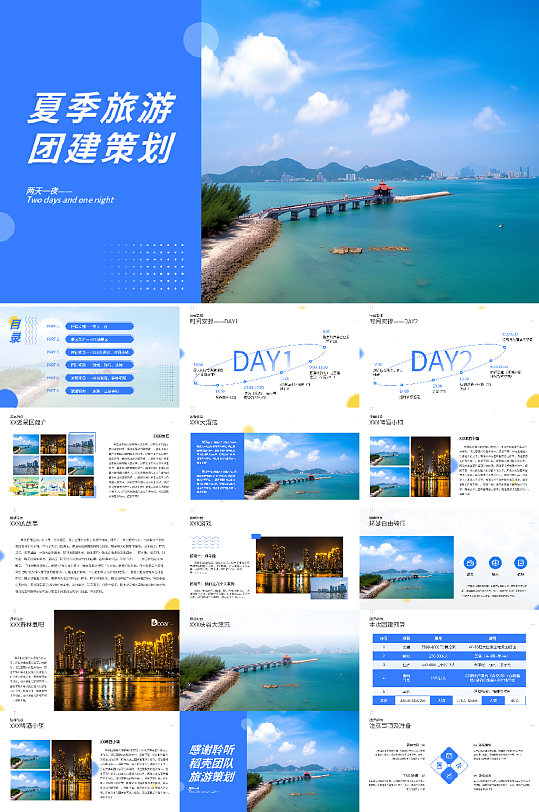The image size is (539, 812).
Task: Click the budget table header row
Action: [449, 639]
